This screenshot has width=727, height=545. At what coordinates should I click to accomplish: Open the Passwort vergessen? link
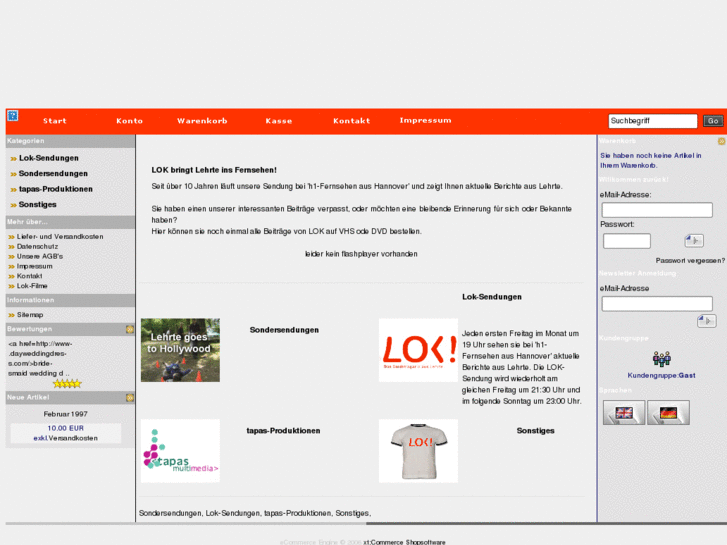(x=690, y=261)
